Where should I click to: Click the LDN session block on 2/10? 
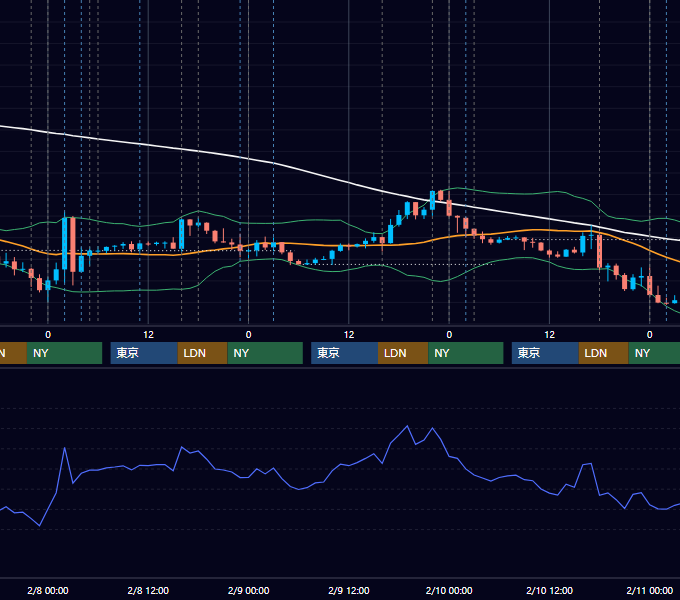(x=604, y=353)
